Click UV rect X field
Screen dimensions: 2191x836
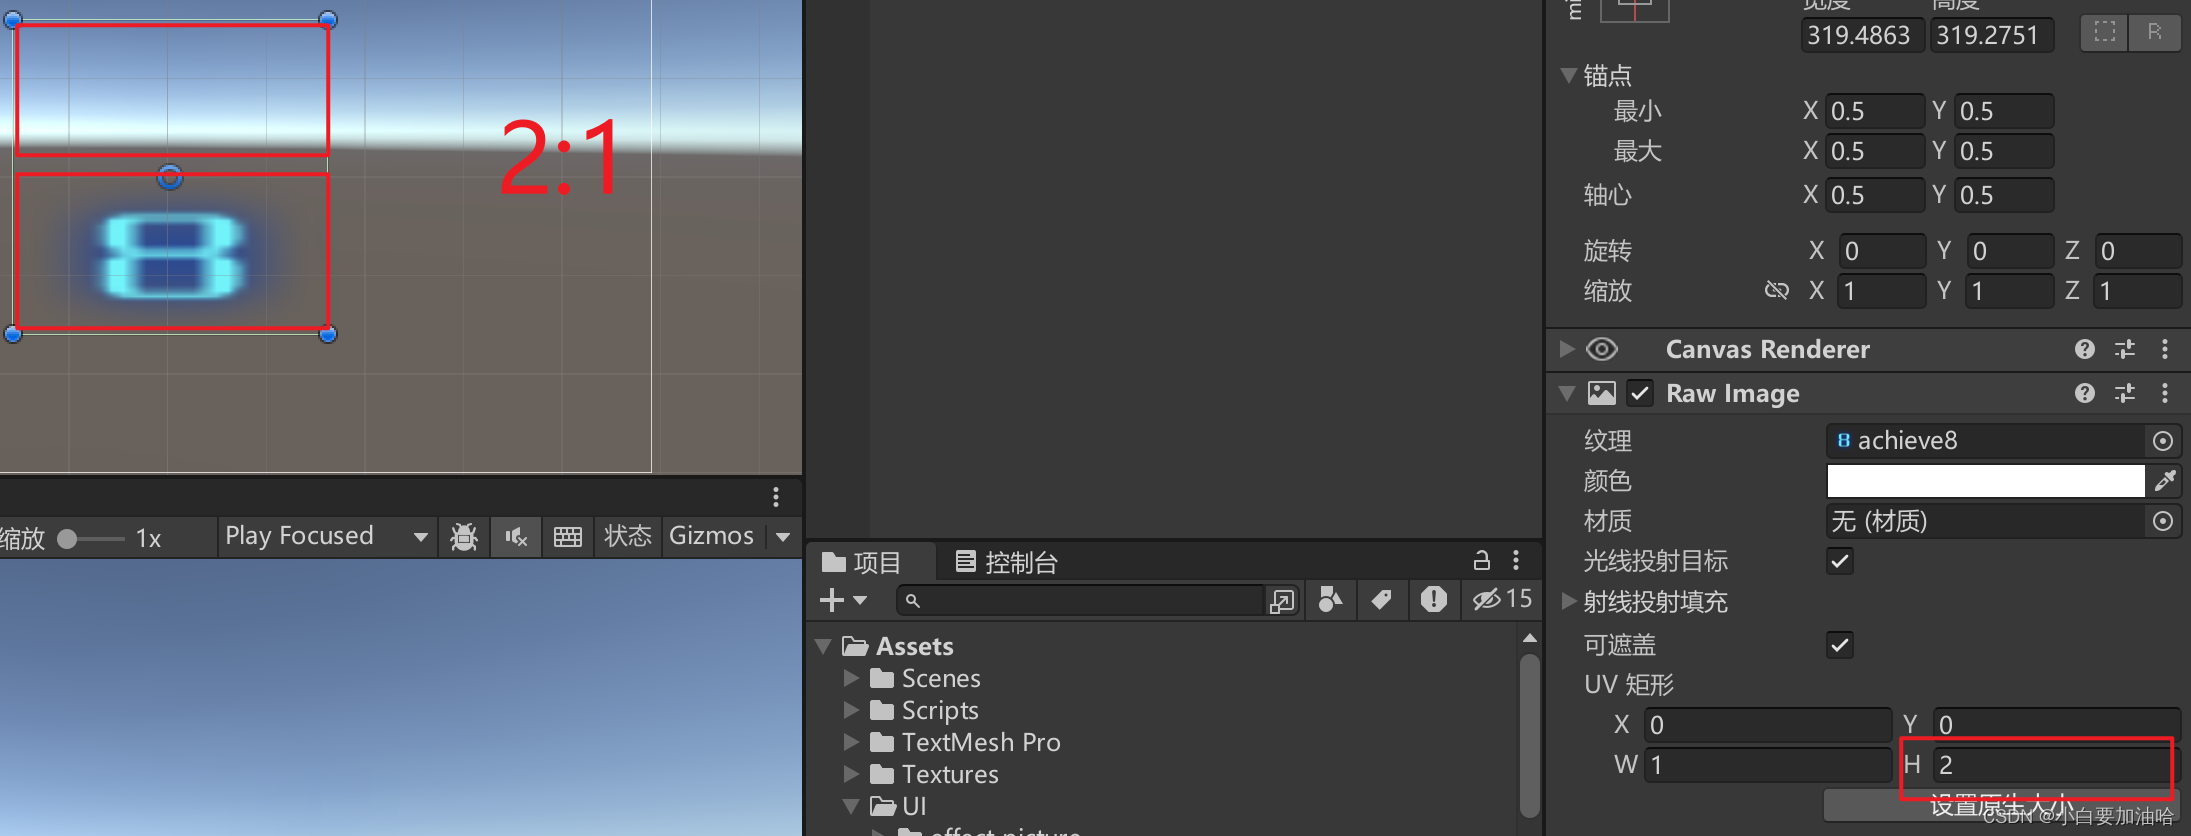pos(1768,725)
